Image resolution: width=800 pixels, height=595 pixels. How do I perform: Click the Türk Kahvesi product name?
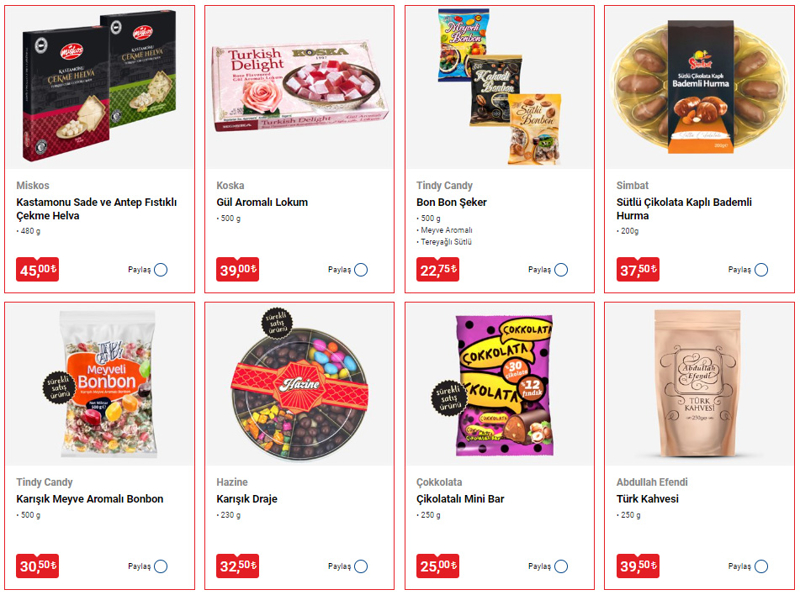click(x=647, y=499)
